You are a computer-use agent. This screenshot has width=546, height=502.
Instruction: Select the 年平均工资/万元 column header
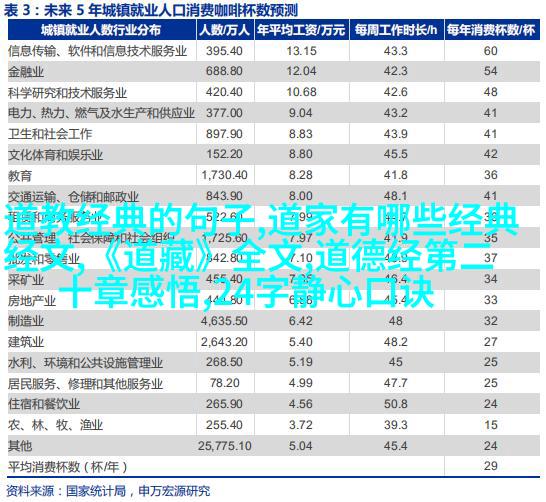(301, 31)
